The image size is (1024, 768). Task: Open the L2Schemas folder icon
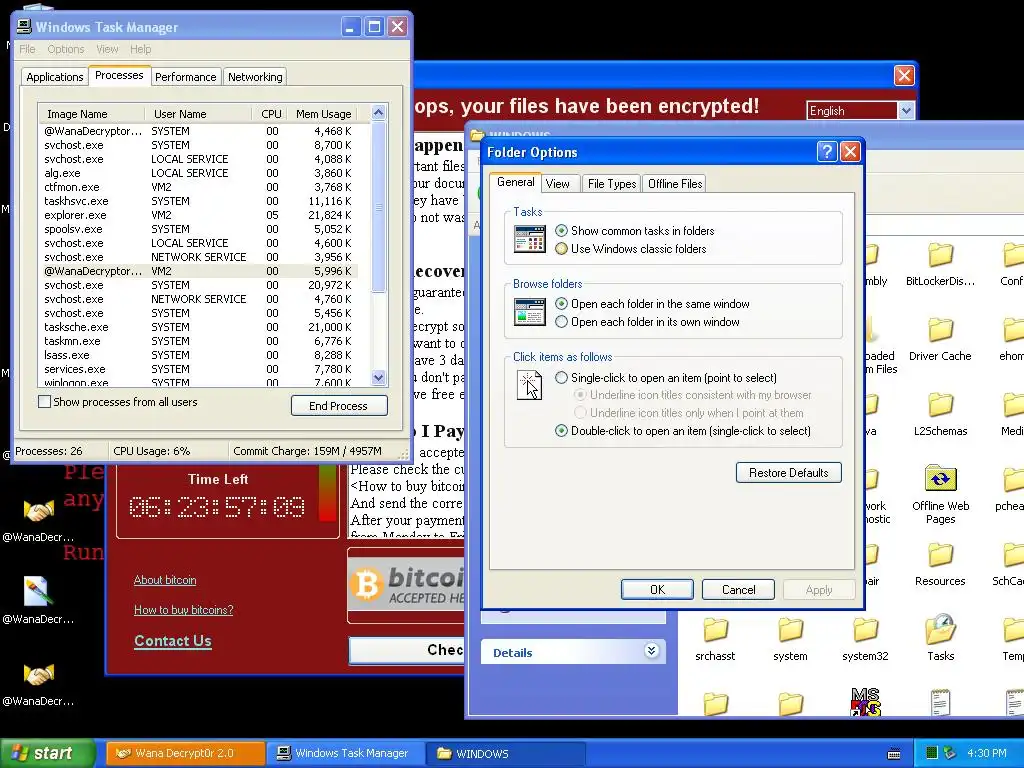(940, 405)
